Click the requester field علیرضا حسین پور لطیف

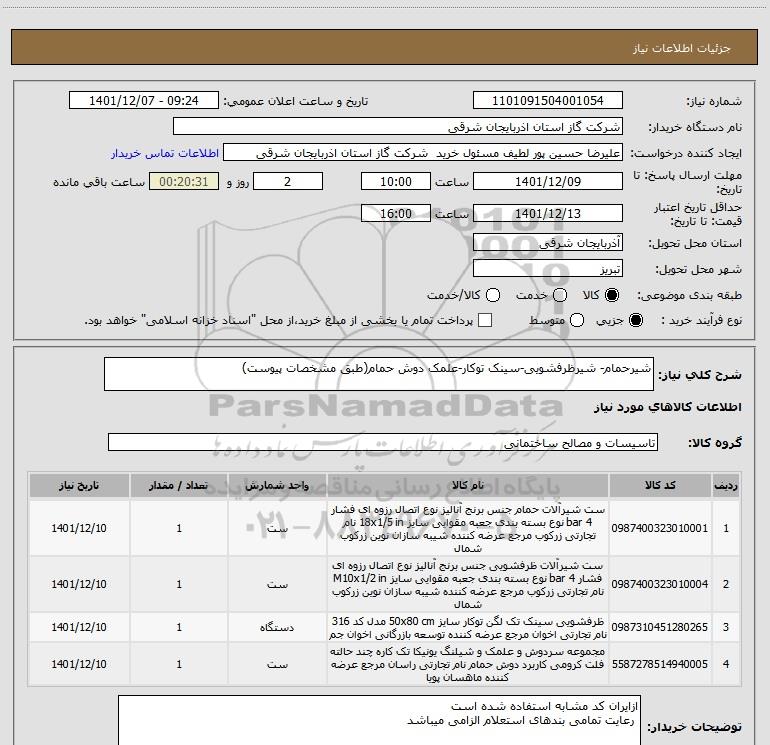coord(423,153)
